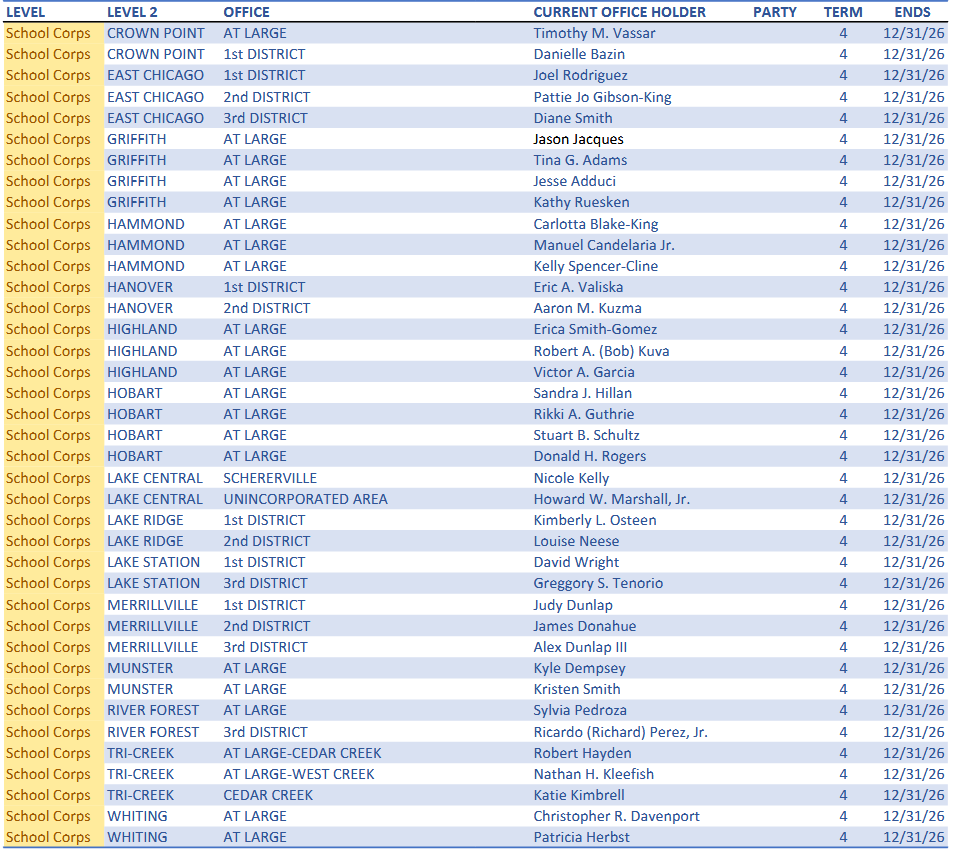Select the name Joel Rodriguez
Viewport: 955px width, 850px height.
pos(580,76)
